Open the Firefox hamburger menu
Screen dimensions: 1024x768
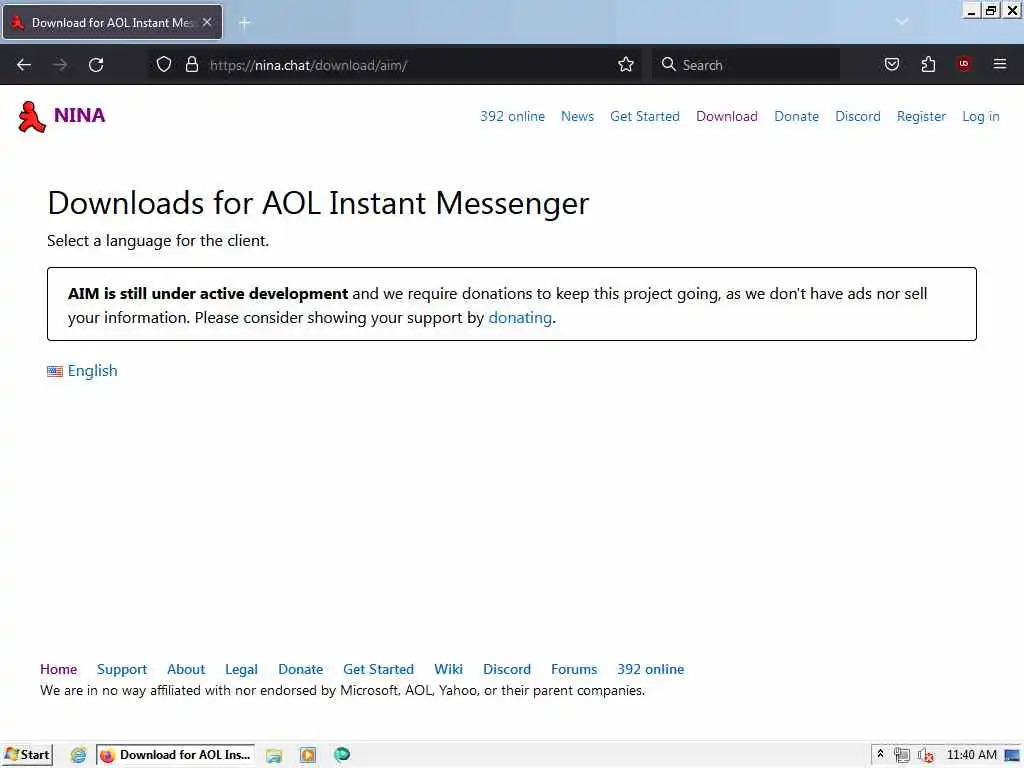coord(1000,64)
